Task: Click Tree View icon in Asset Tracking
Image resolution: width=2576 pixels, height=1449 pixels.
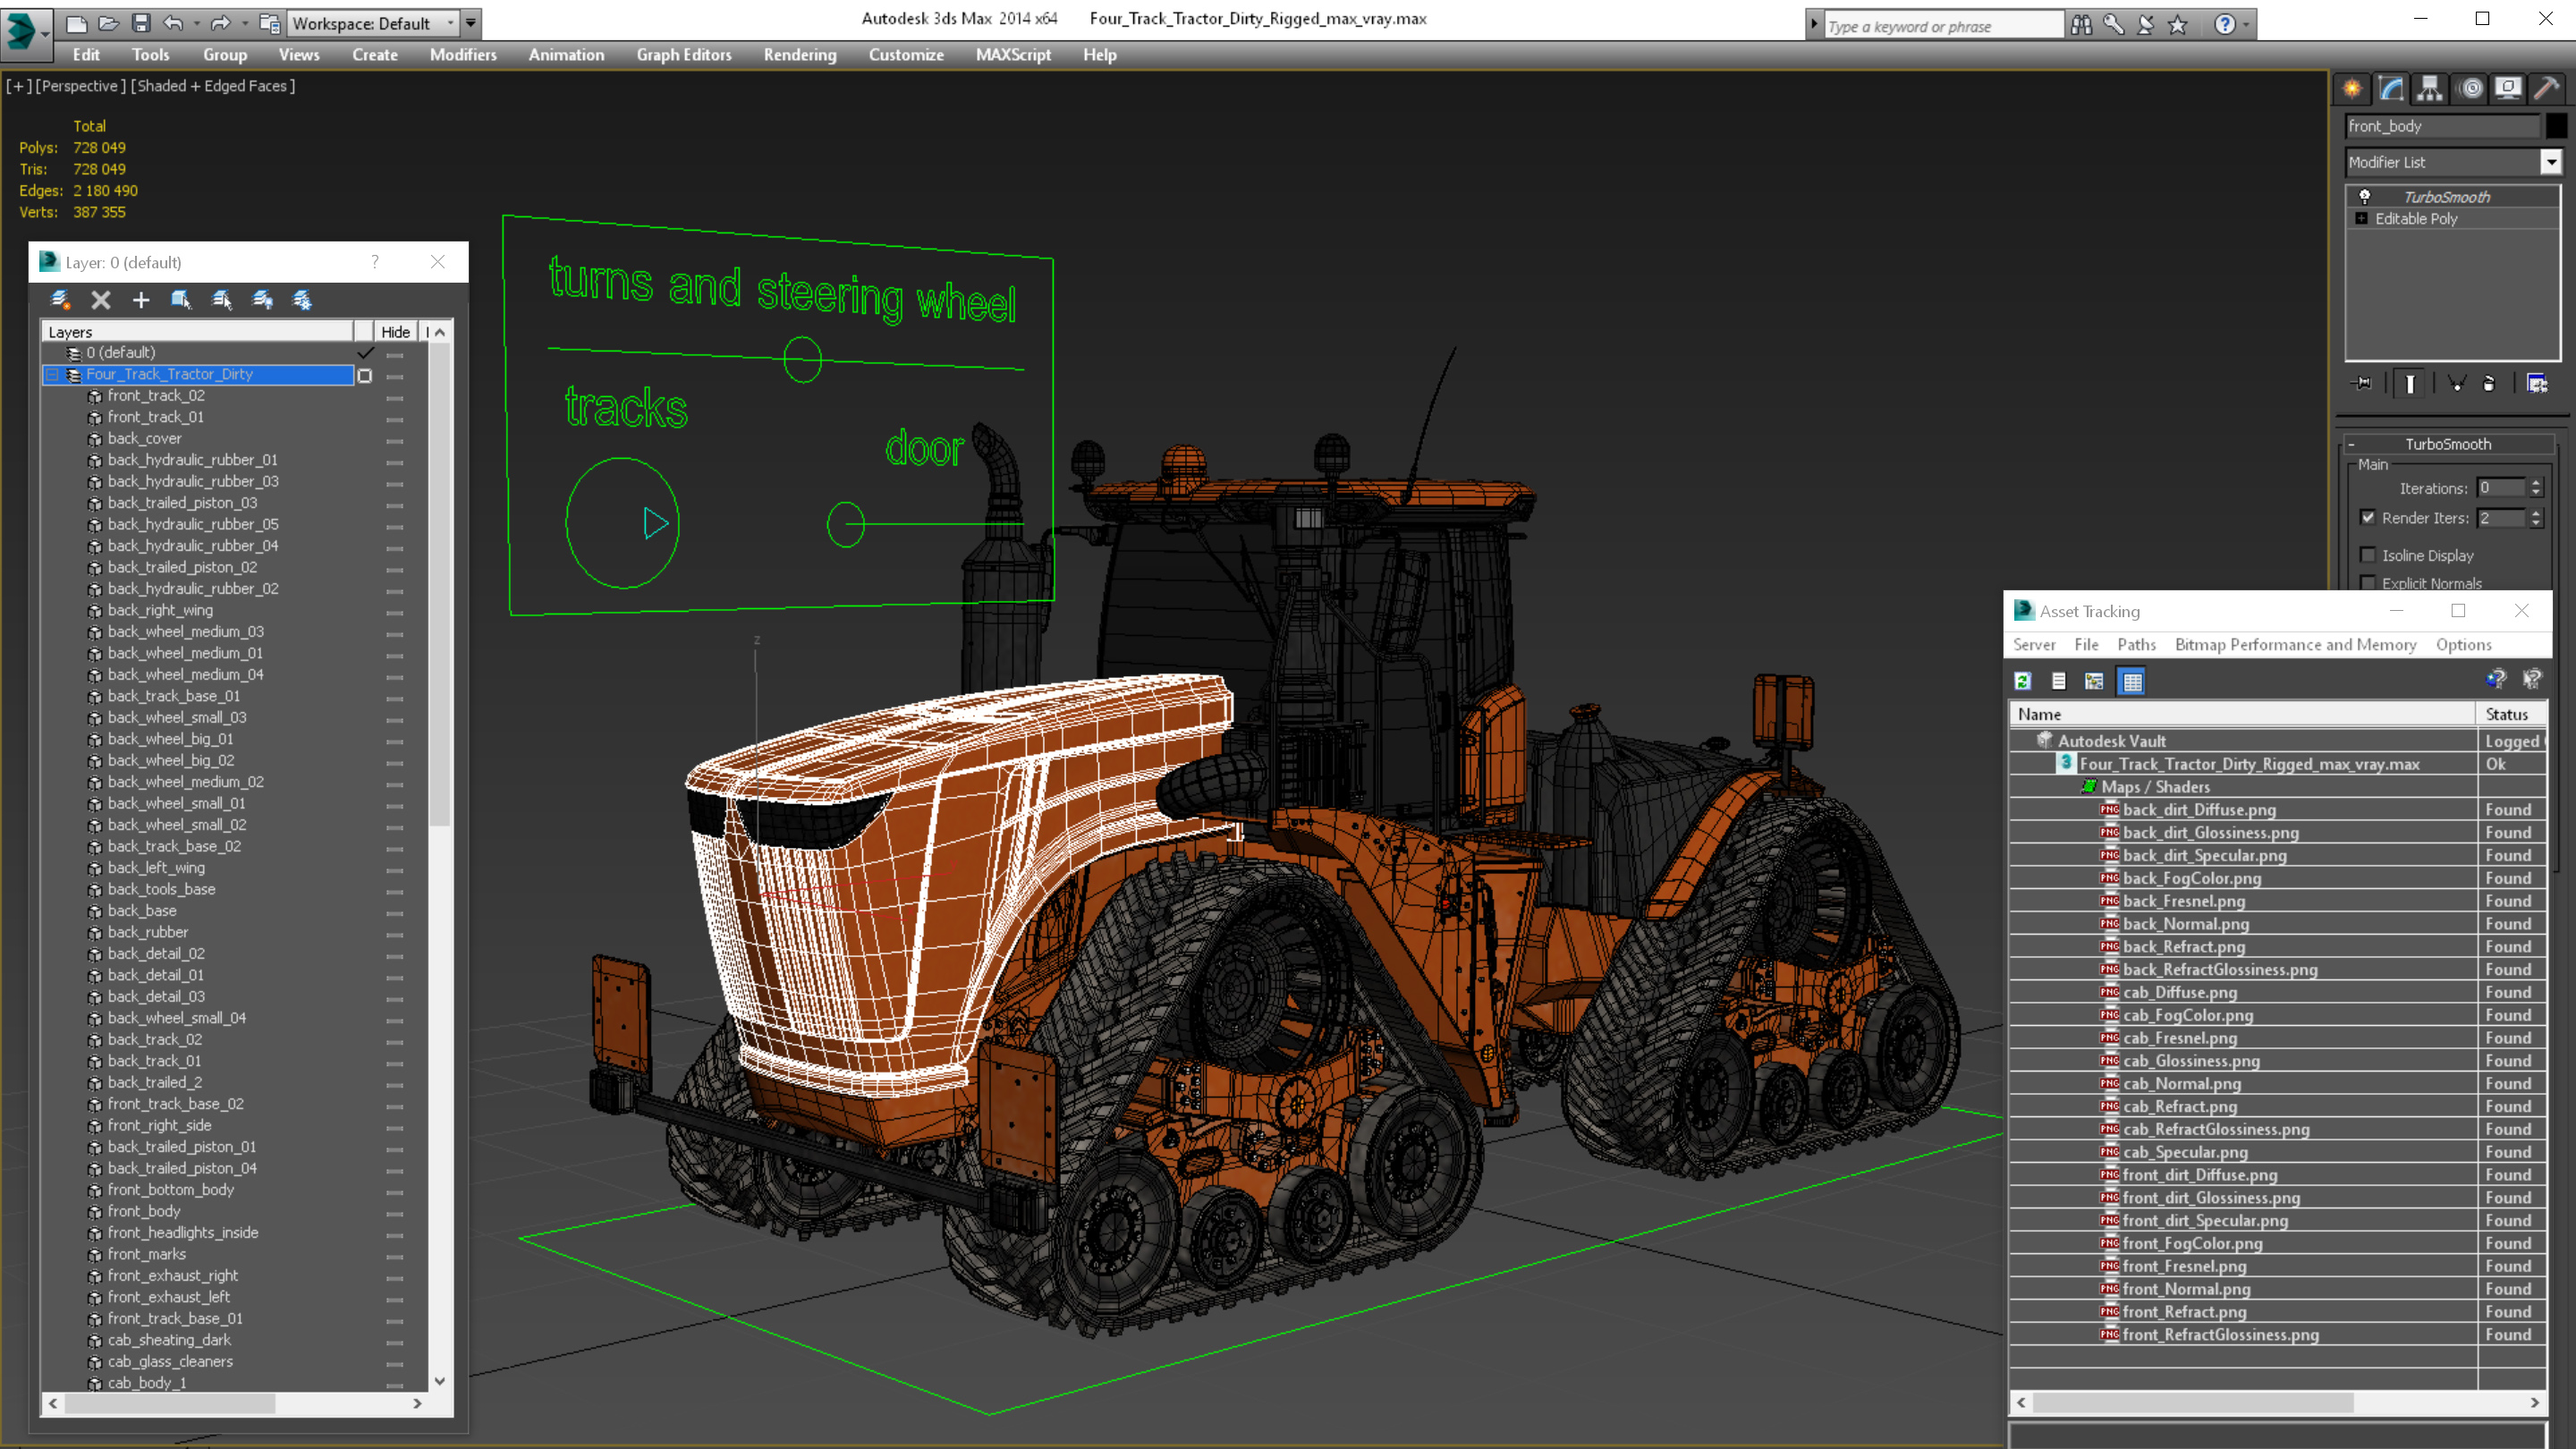Action: tap(2094, 681)
